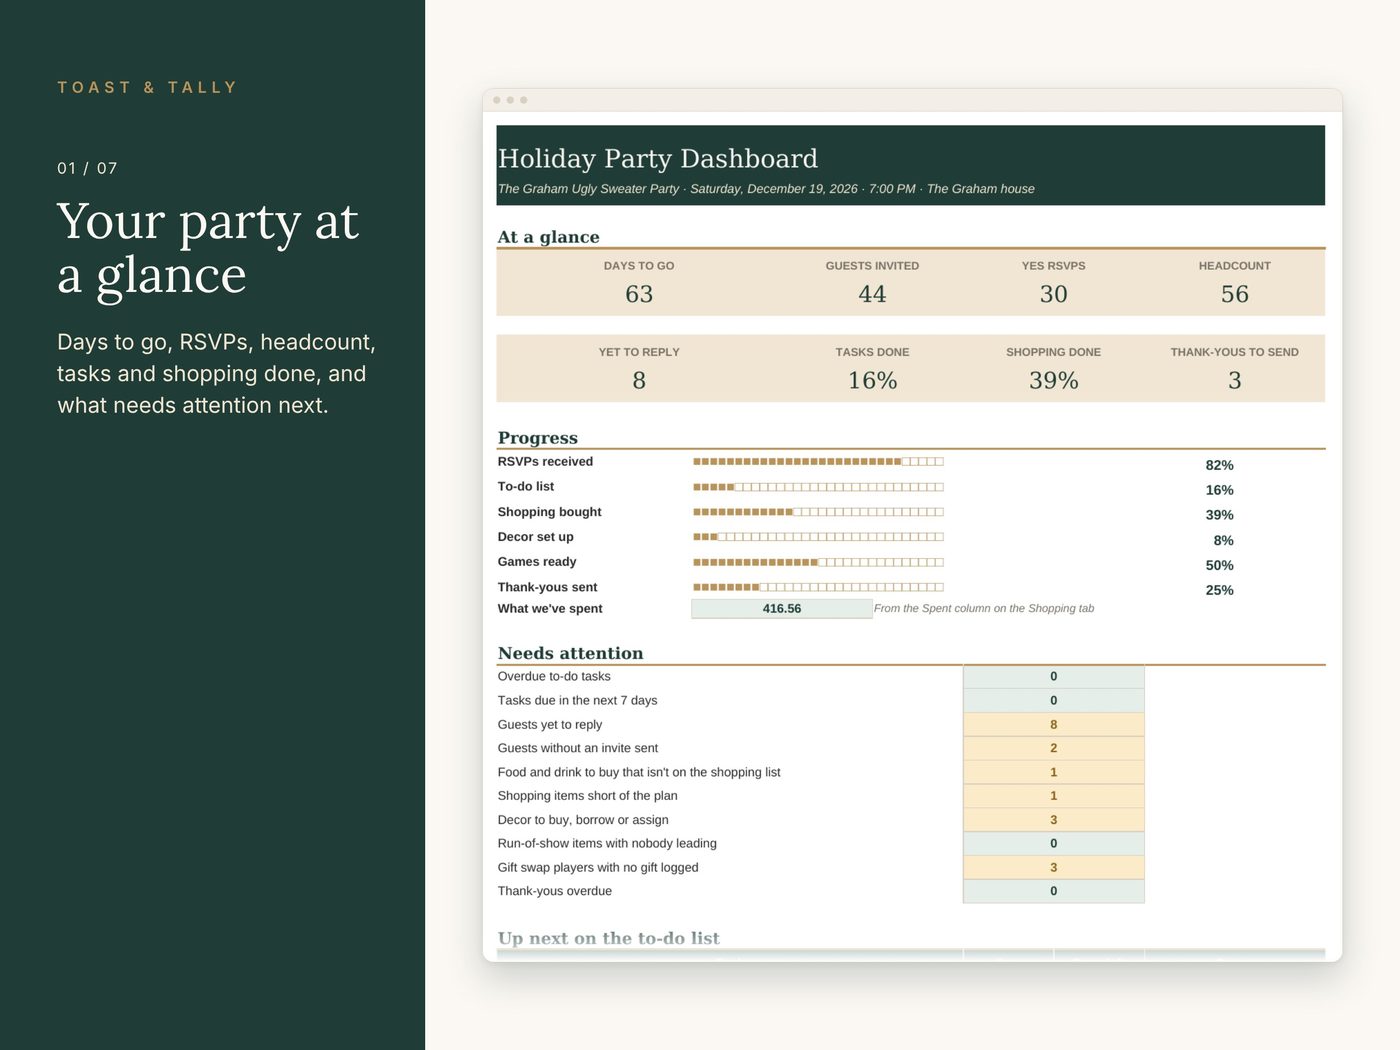Click the Tasks Done 16% value
This screenshot has width=1400, height=1050.
click(872, 380)
